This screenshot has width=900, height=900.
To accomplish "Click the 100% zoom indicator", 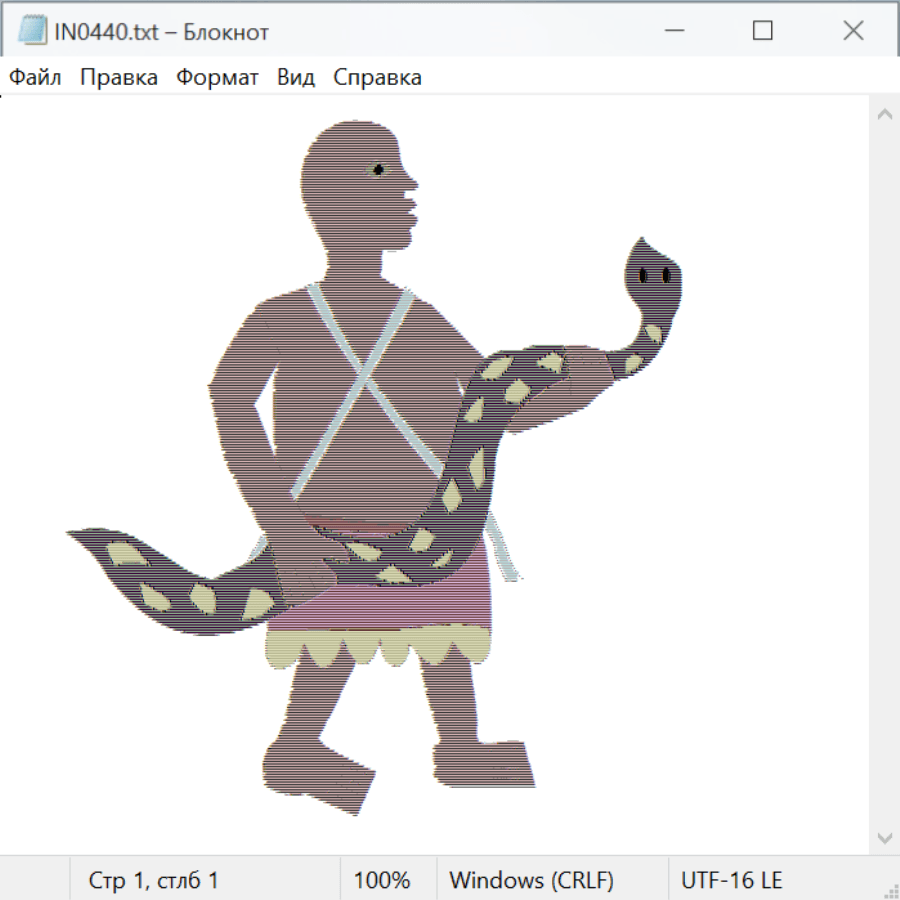I will 382,880.
